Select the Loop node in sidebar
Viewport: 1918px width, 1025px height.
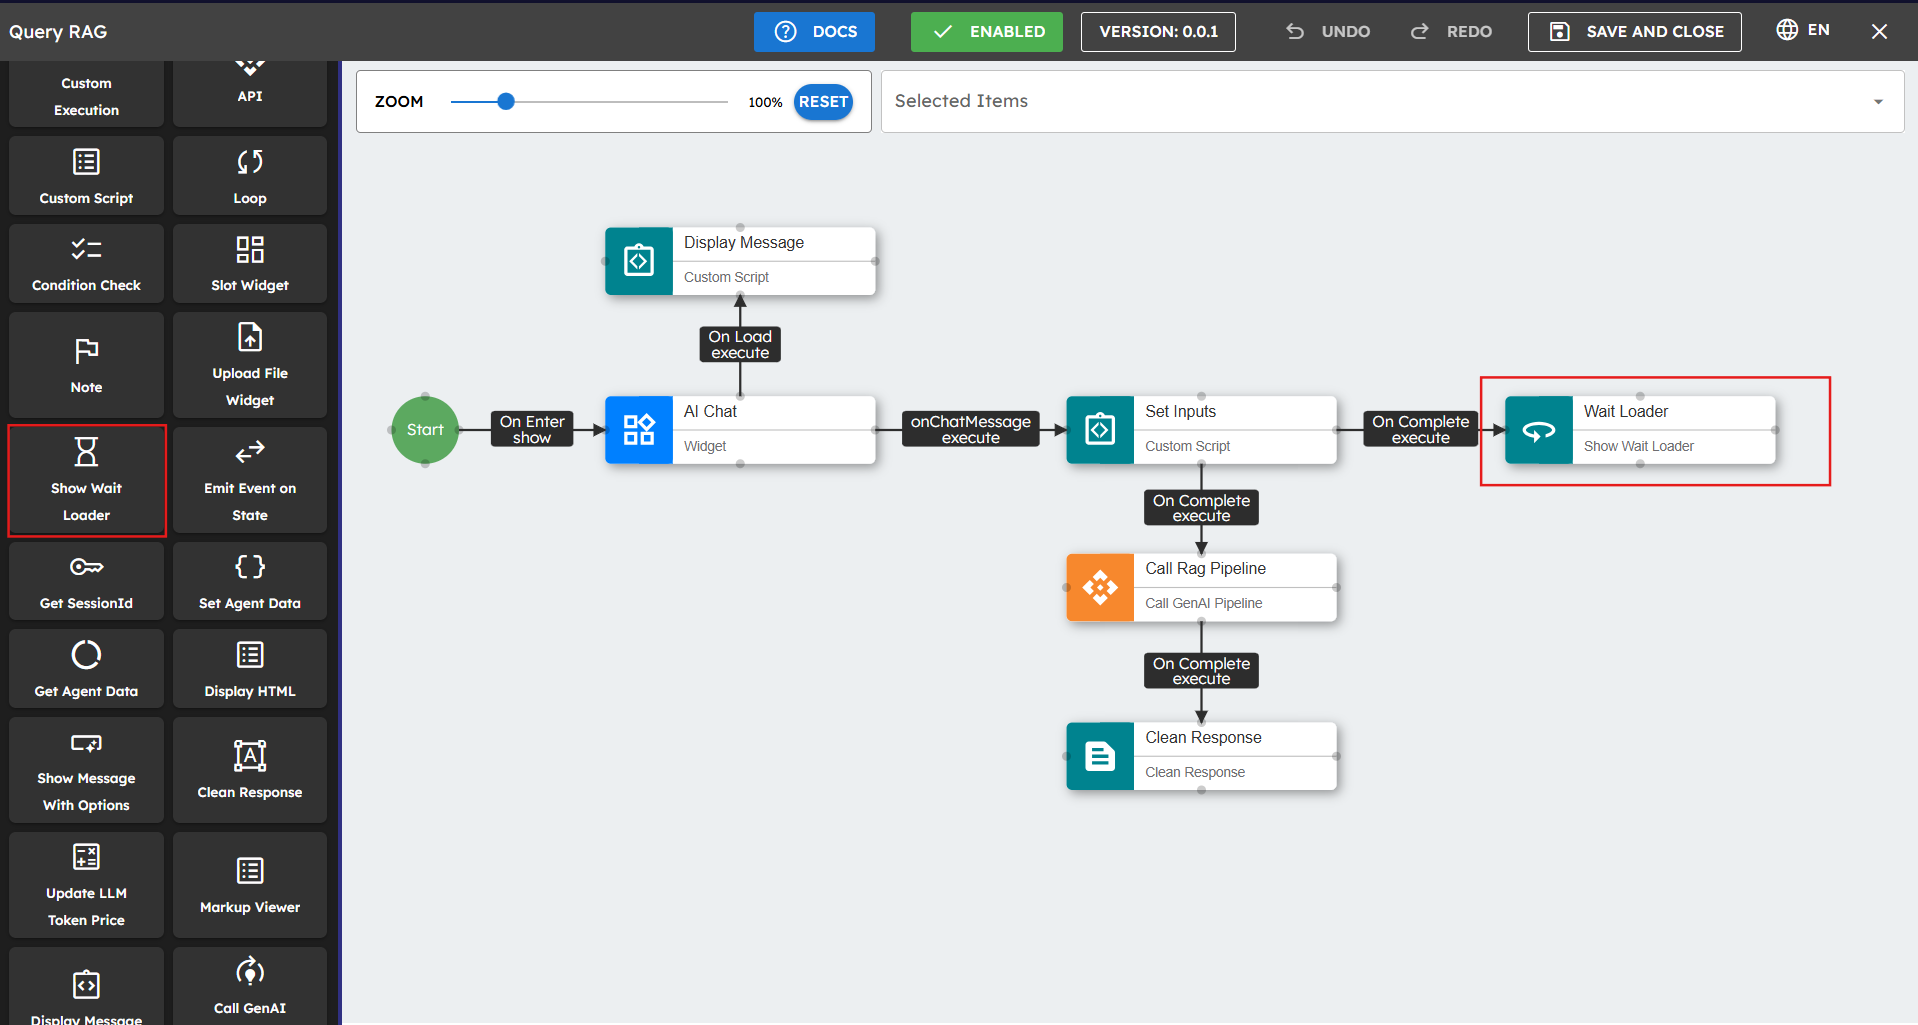tap(249, 176)
